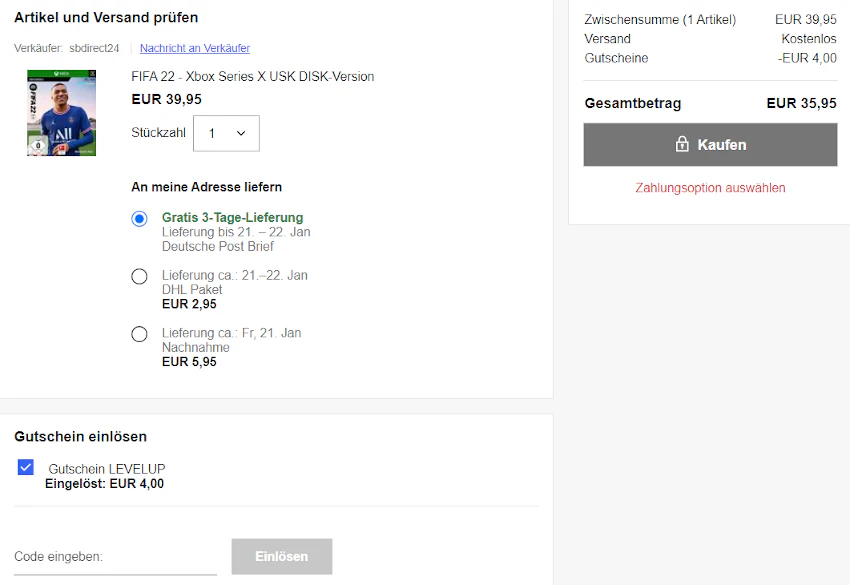Image resolution: width=850 pixels, height=585 pixels.
Task: Click An meine Adresse liefern heading
Action: click(207, 187)
